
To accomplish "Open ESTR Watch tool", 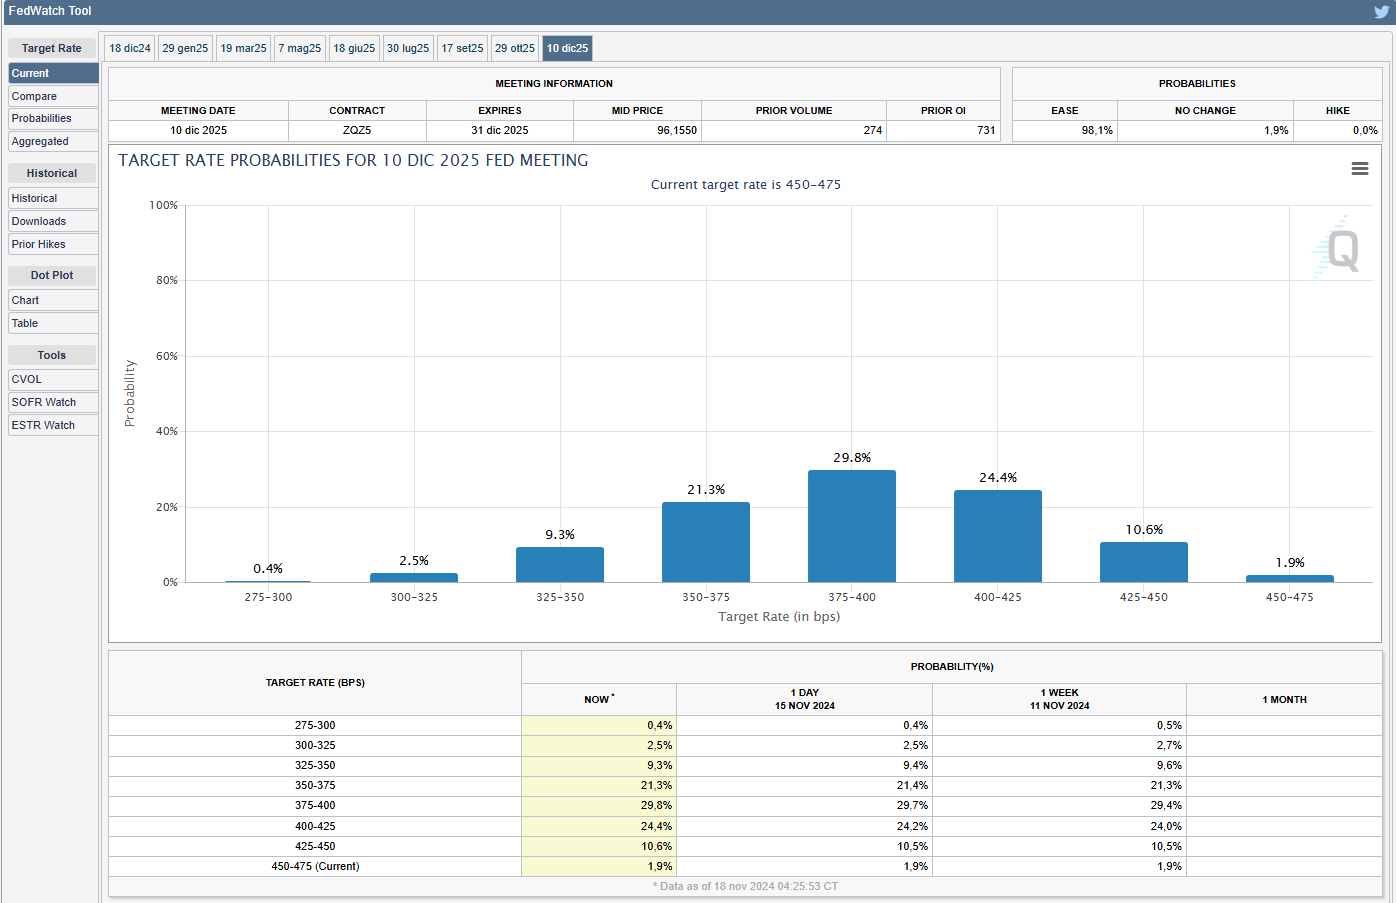I will click(53, 425).
